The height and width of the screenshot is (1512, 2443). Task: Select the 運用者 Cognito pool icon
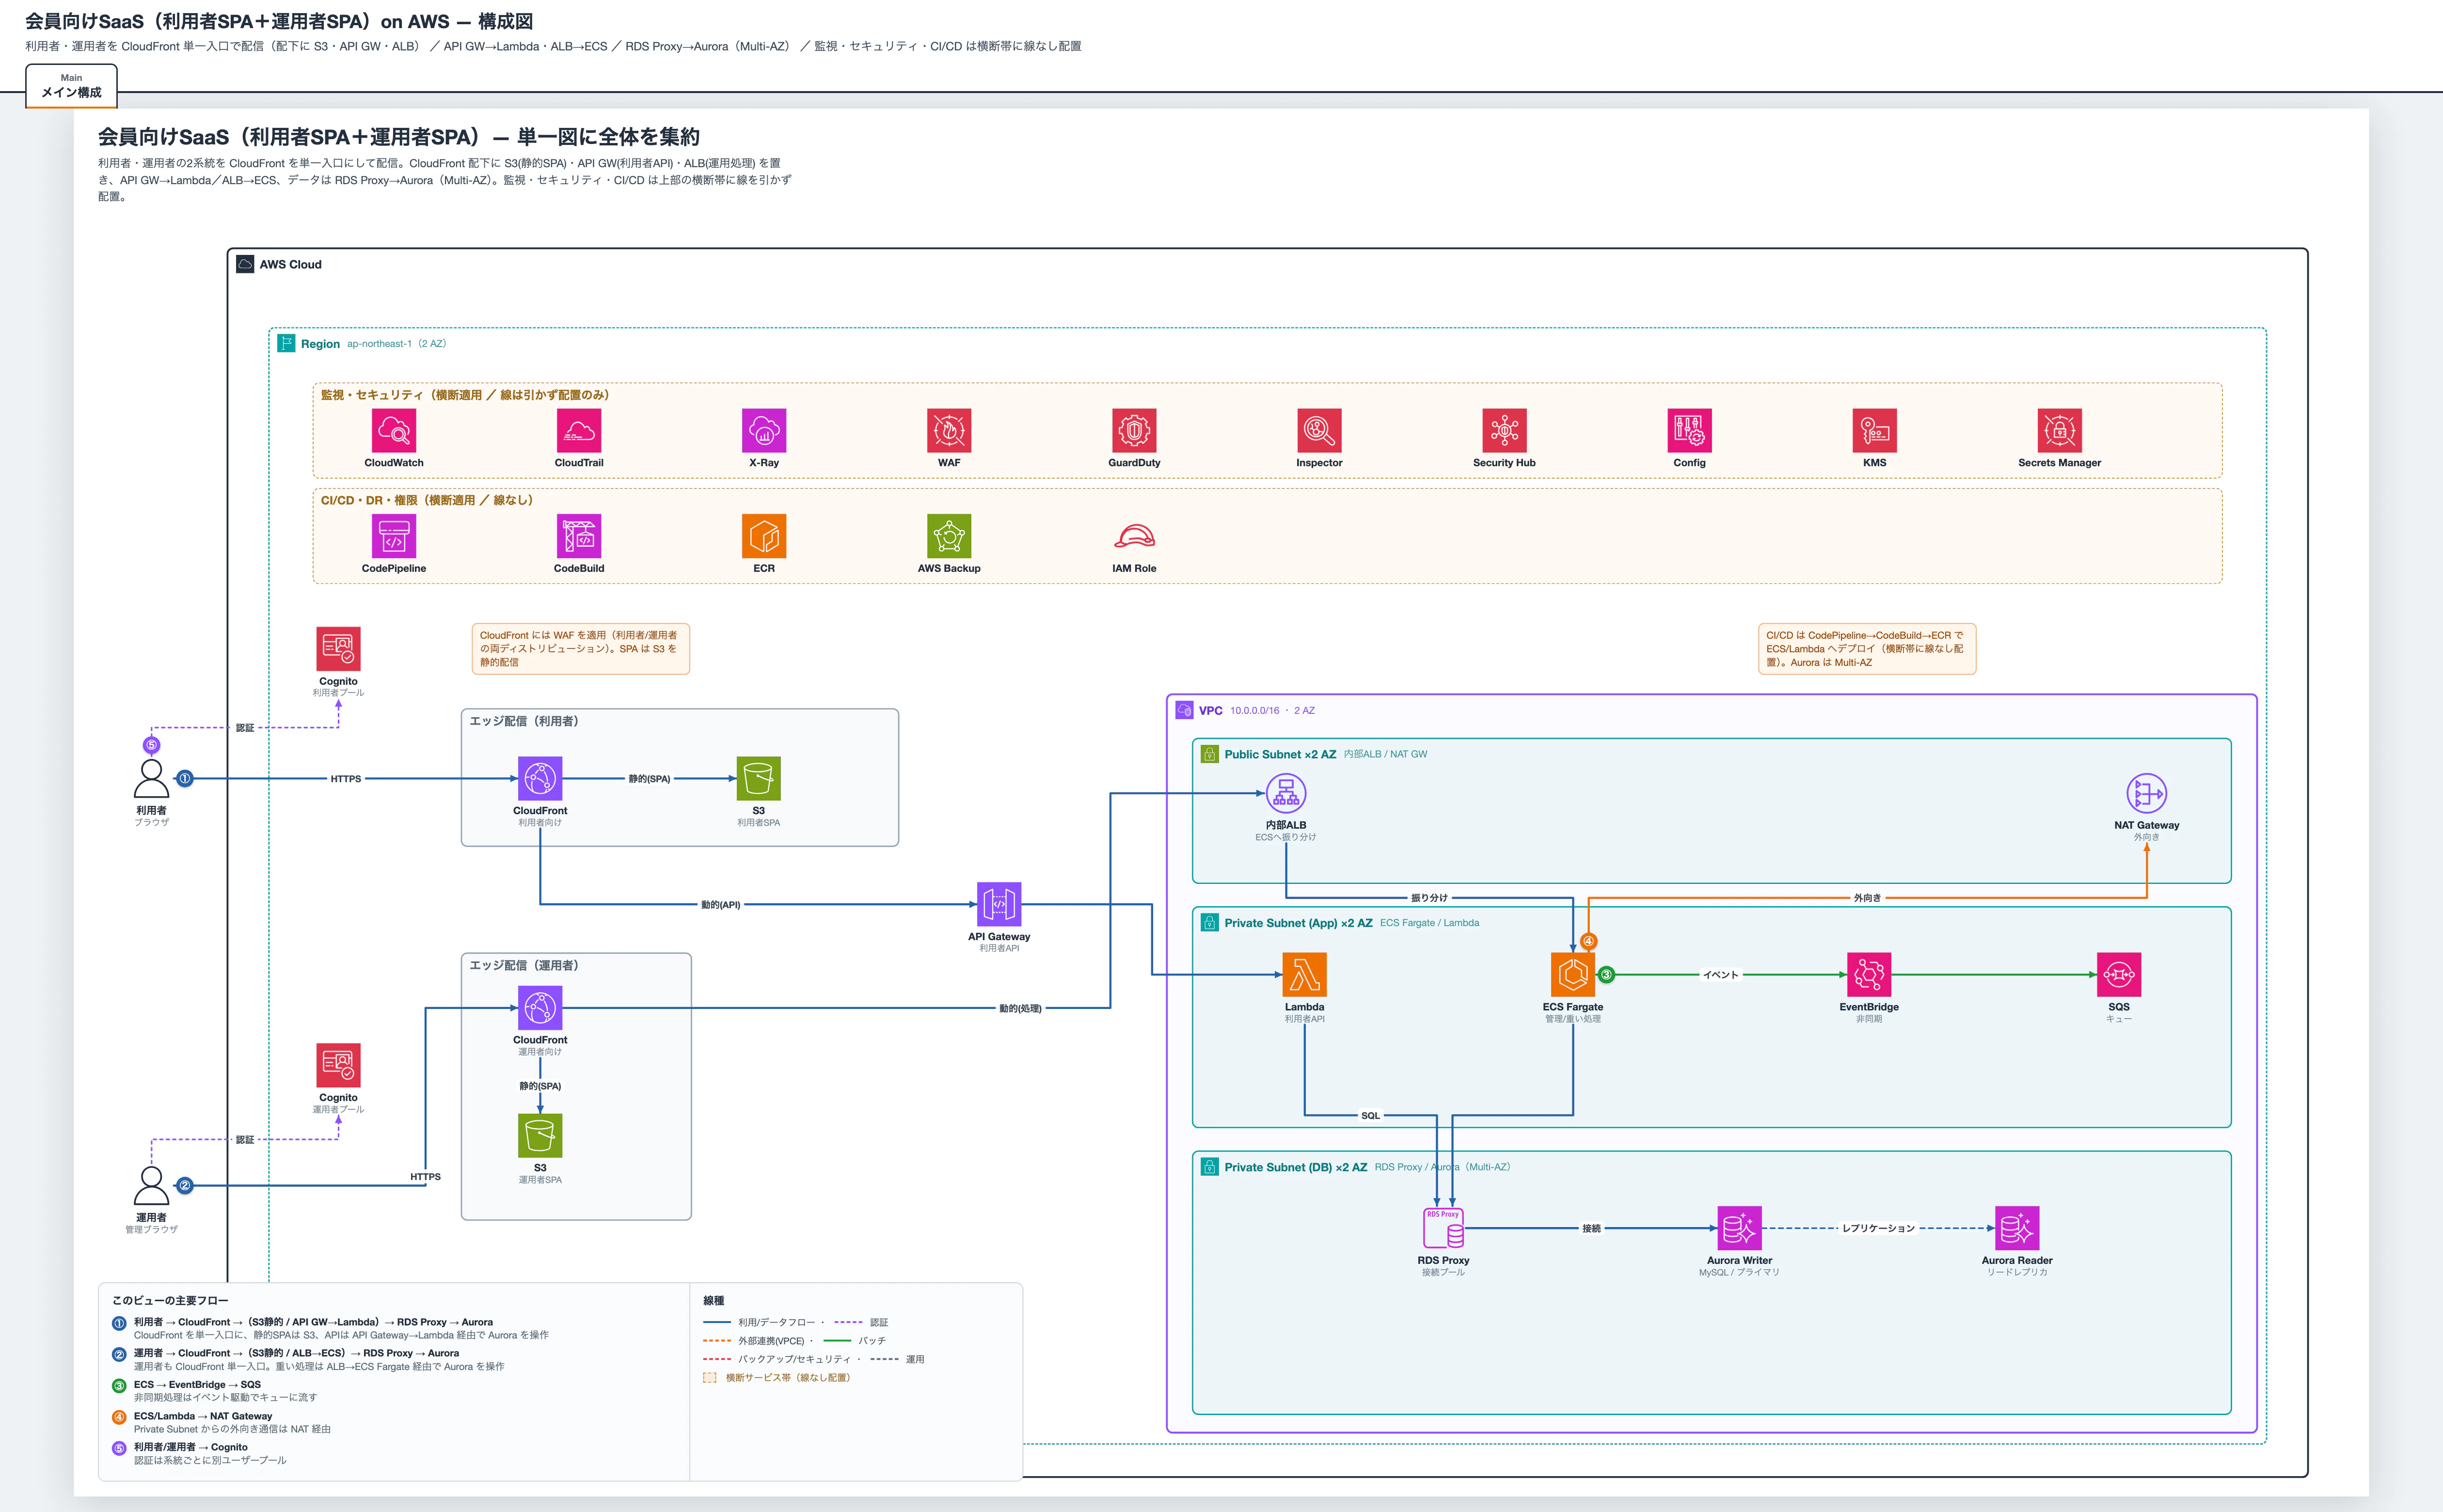click(x=338, y=1065)
